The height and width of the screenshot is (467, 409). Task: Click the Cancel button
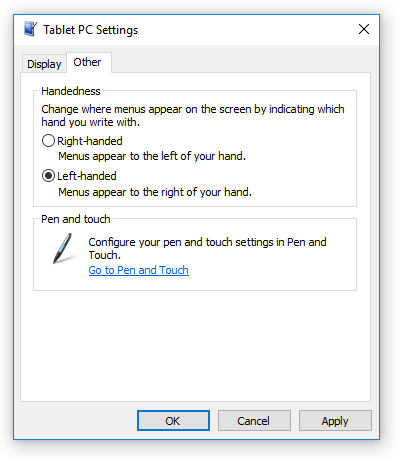point(254,421)
